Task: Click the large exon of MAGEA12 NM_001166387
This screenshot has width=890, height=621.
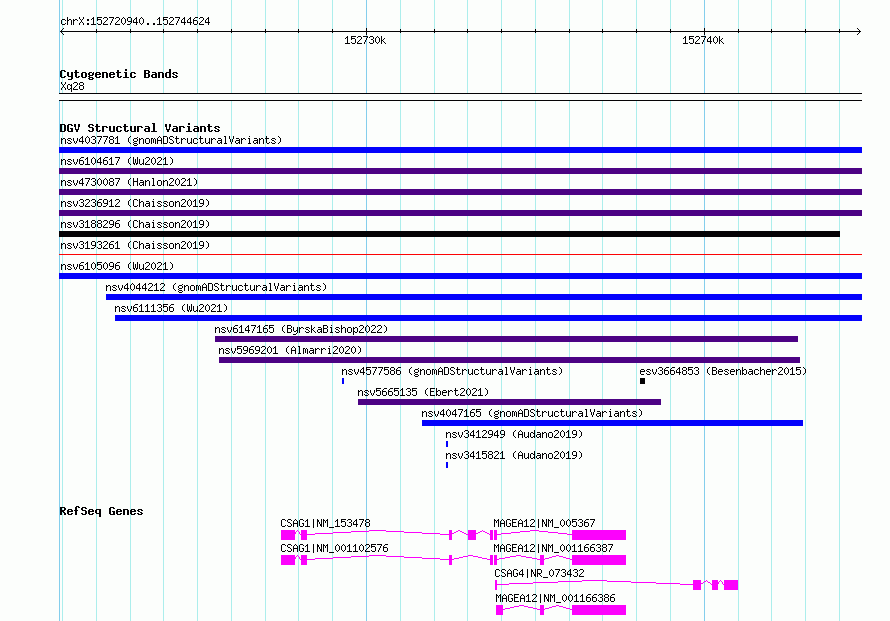Action: pos(599,560)
